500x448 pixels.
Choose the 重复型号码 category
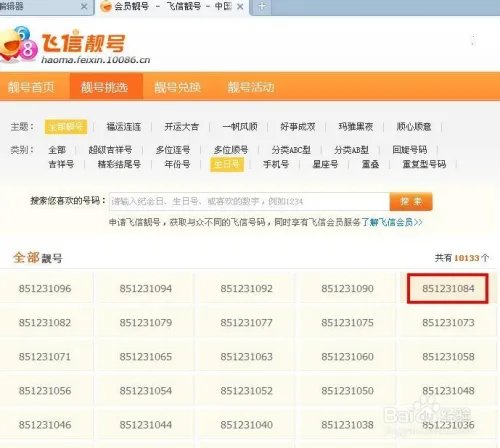coord(424,164)
